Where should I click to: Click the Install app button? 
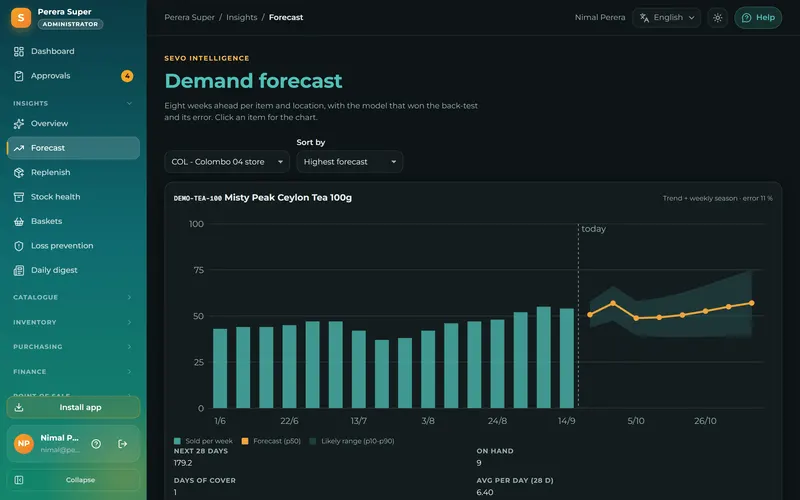click(73, 407)
